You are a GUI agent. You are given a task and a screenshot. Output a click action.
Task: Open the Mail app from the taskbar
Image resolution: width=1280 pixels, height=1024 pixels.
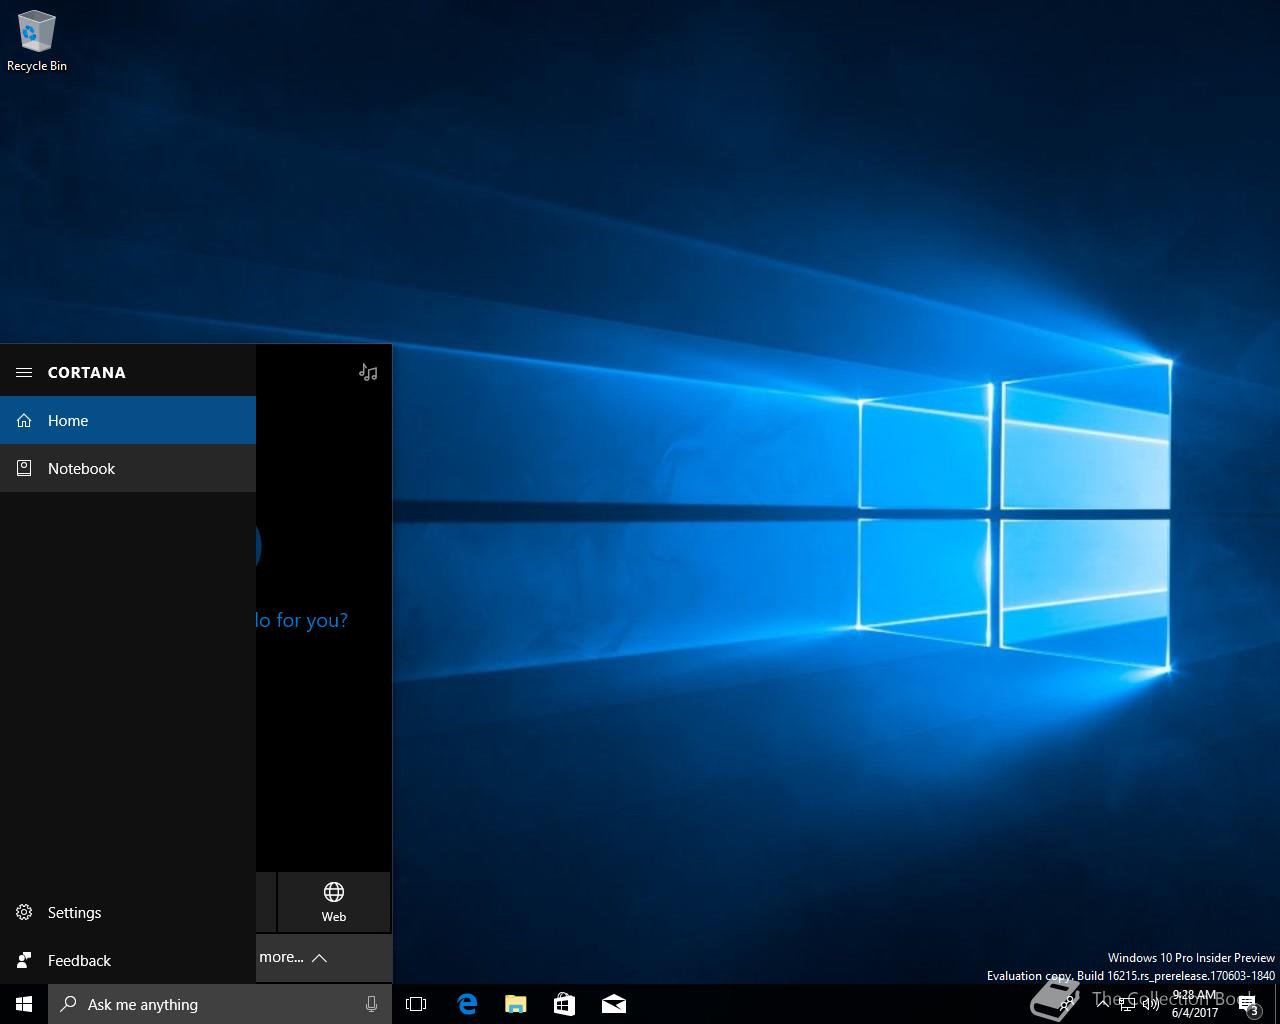pyautogui.click(x=613, y=1004)
